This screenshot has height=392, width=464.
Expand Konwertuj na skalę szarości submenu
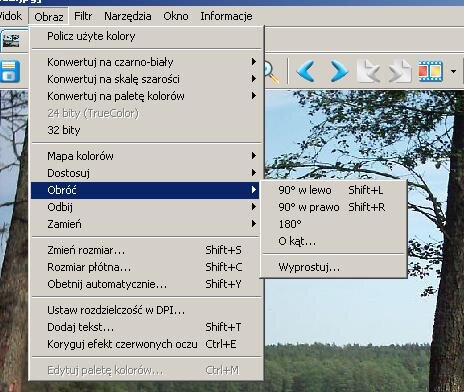pos(145,79)
